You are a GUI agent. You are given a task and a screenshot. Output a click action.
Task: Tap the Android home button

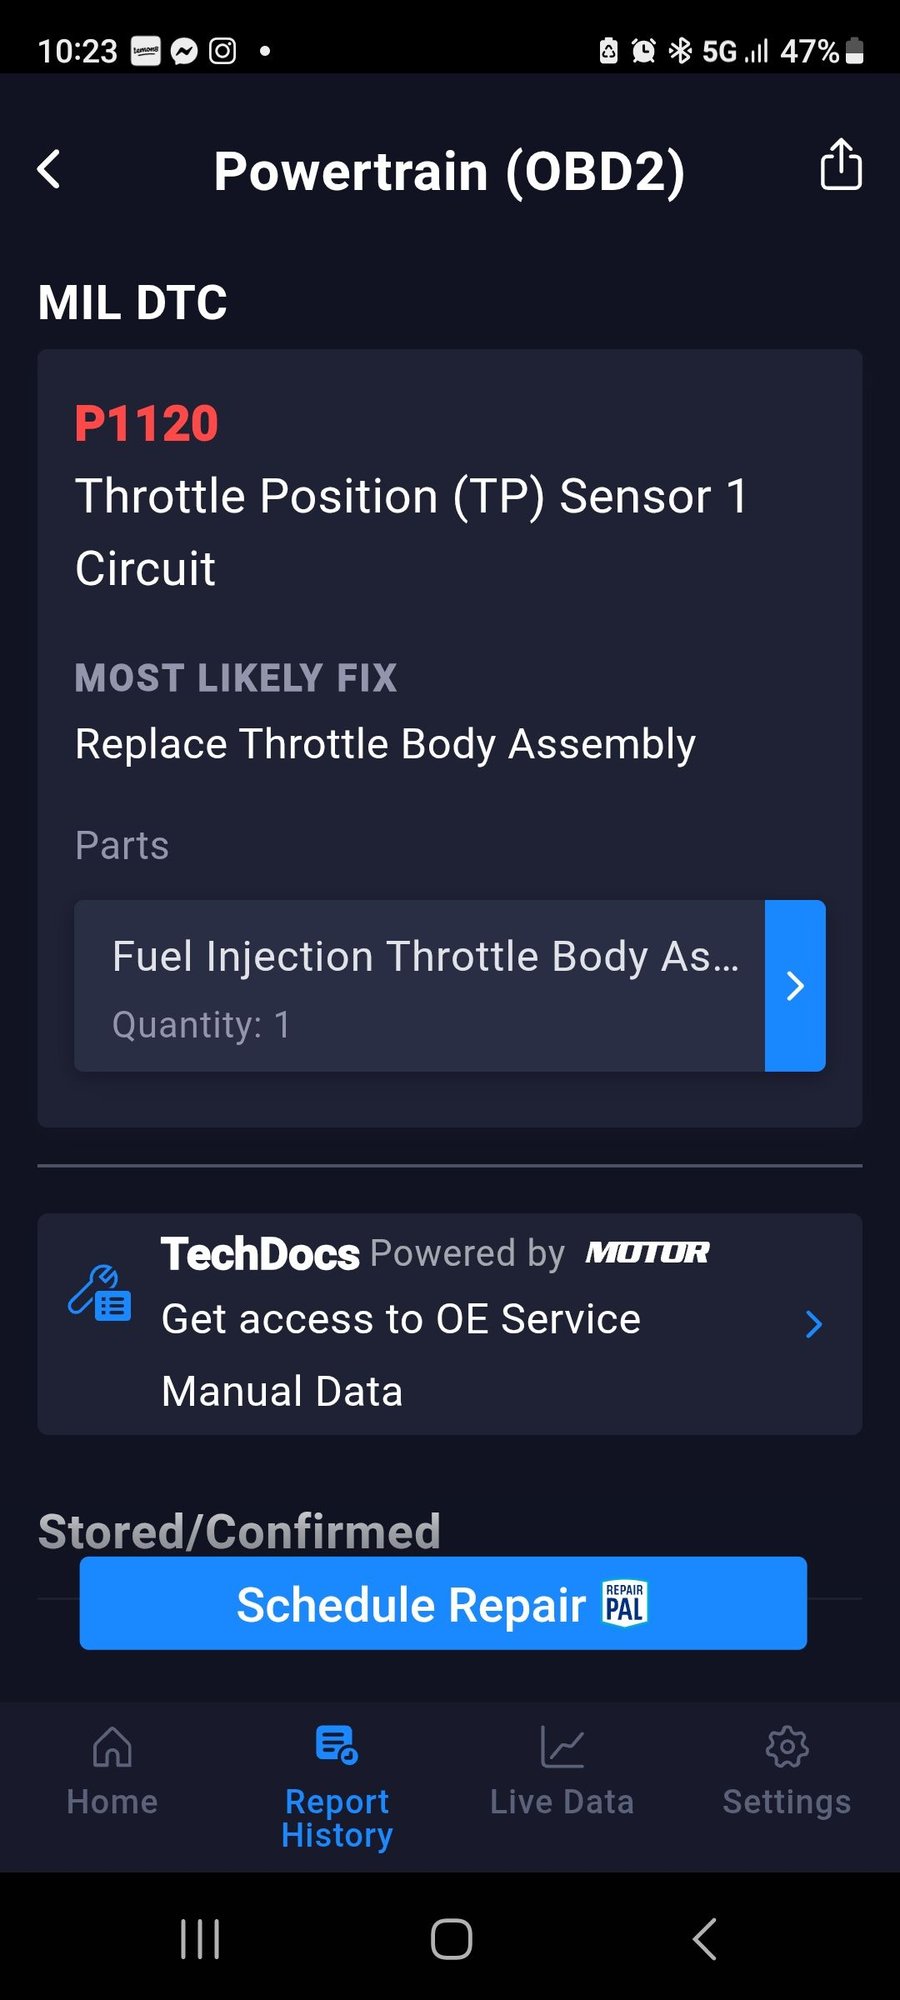coord(451,1939)
